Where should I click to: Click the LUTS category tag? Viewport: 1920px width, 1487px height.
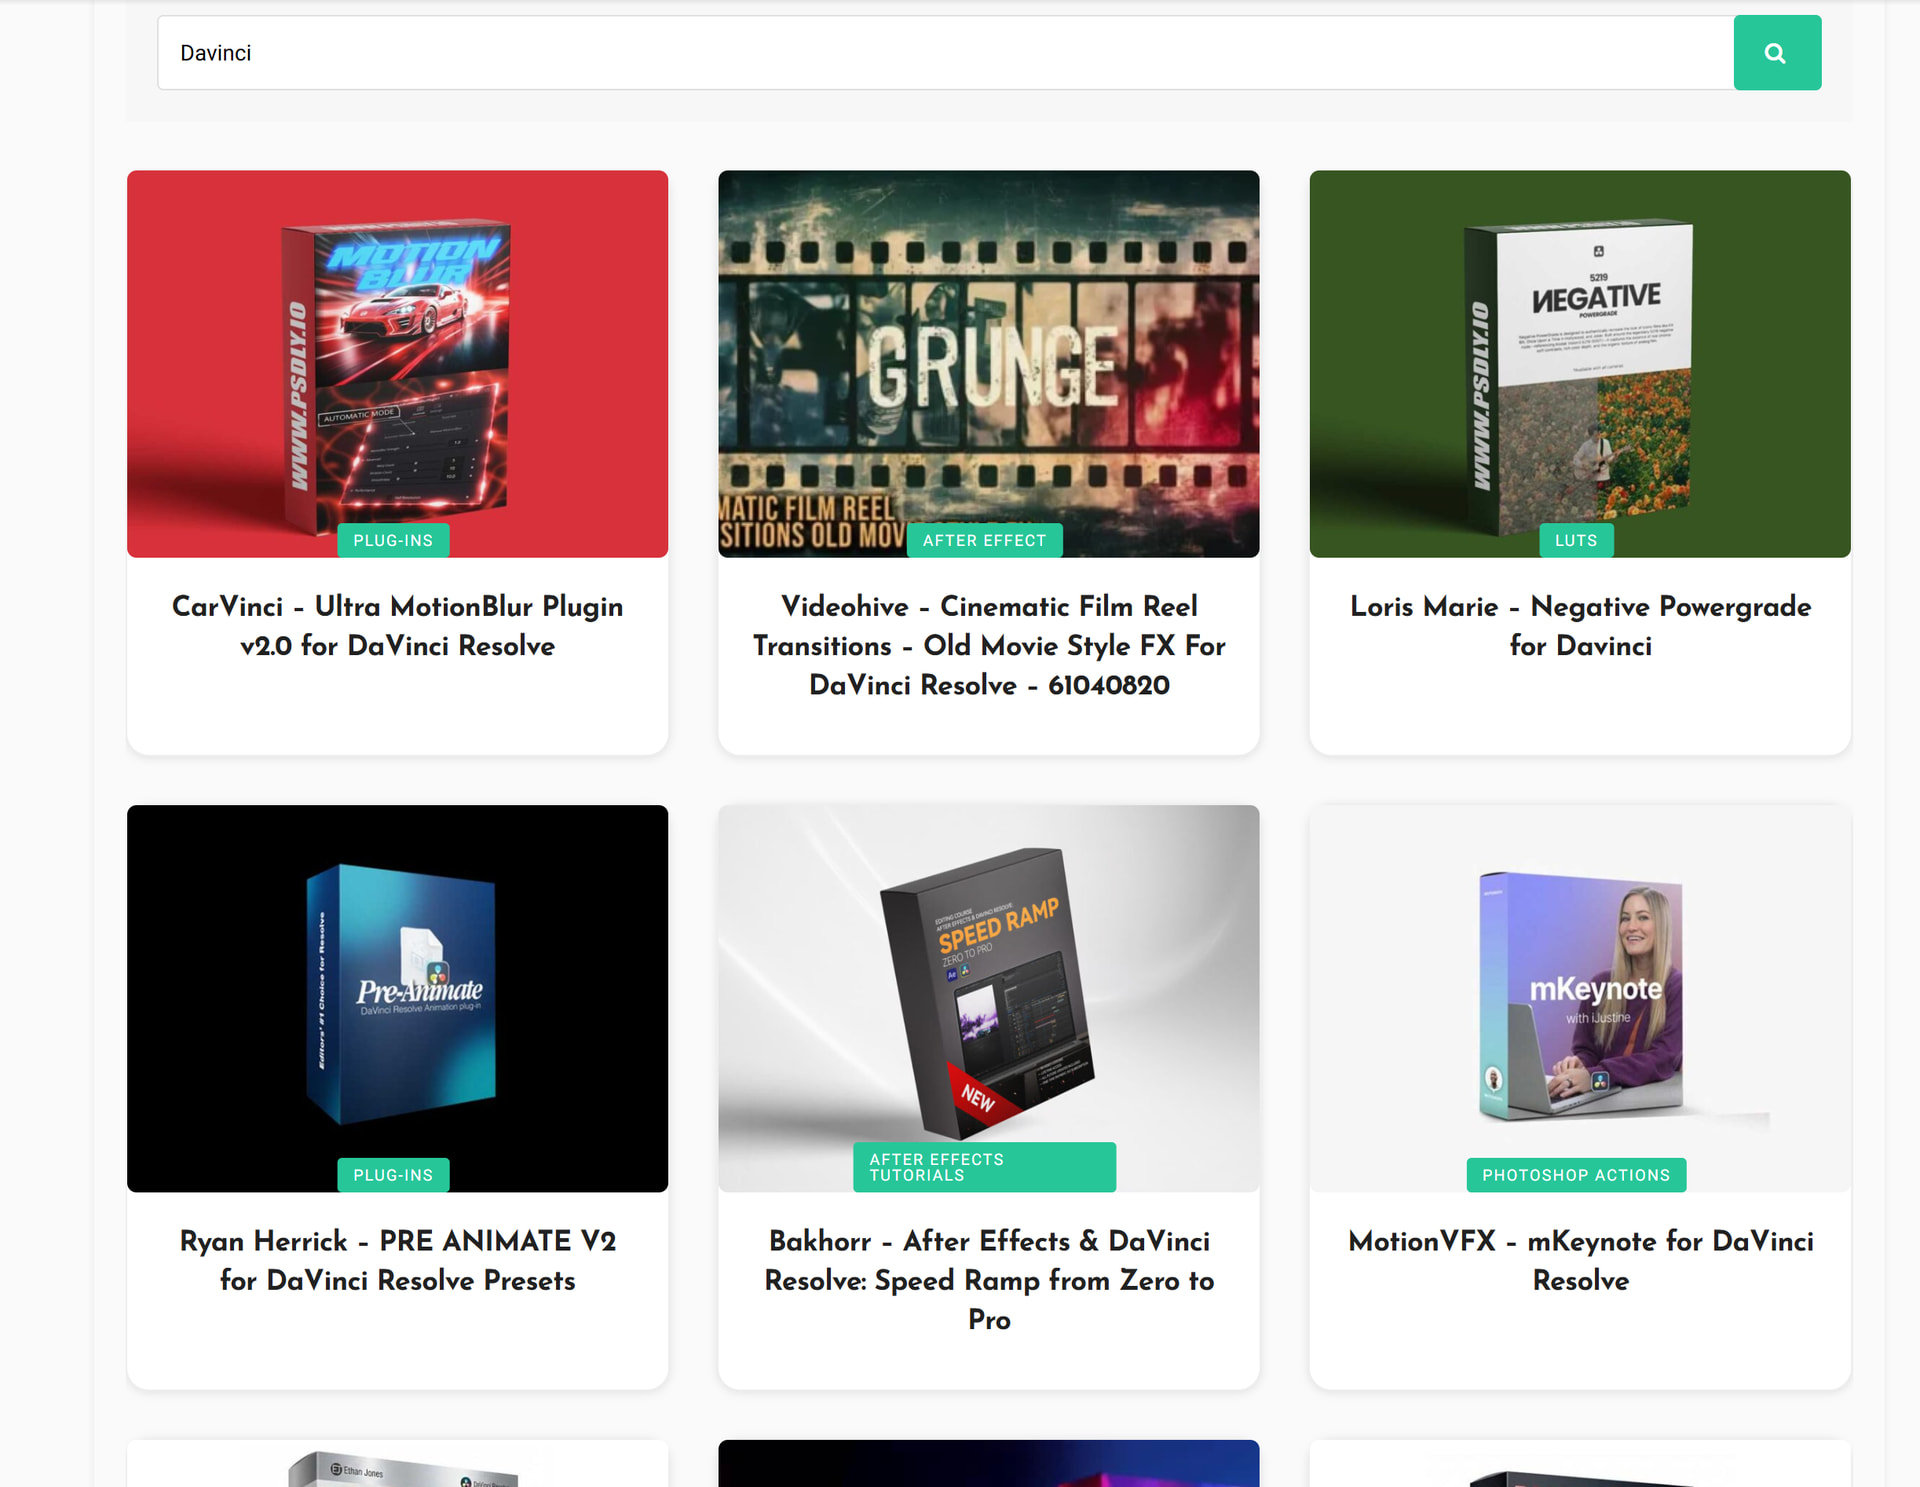[x=1576, y=540]
